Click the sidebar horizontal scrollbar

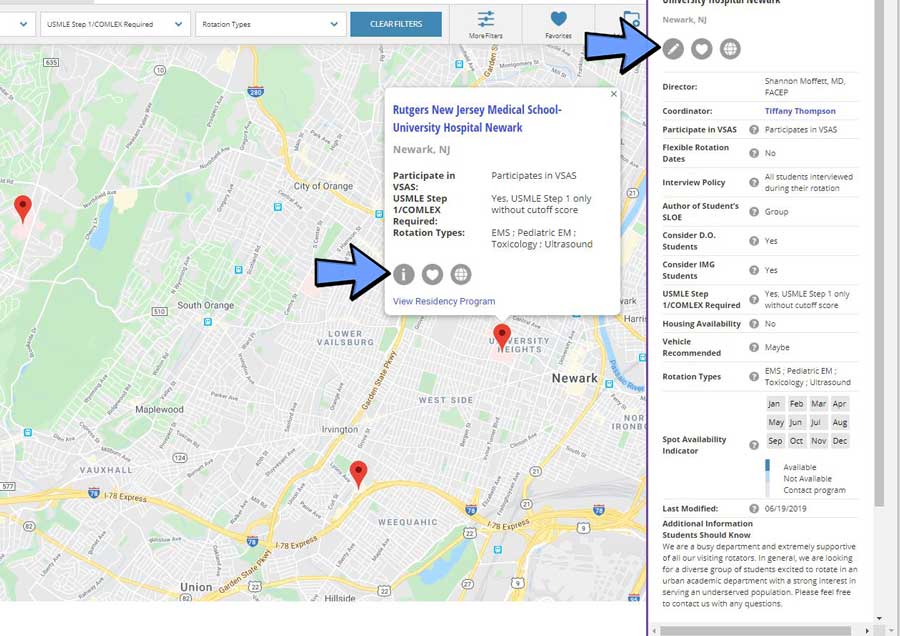pos(755,631)
